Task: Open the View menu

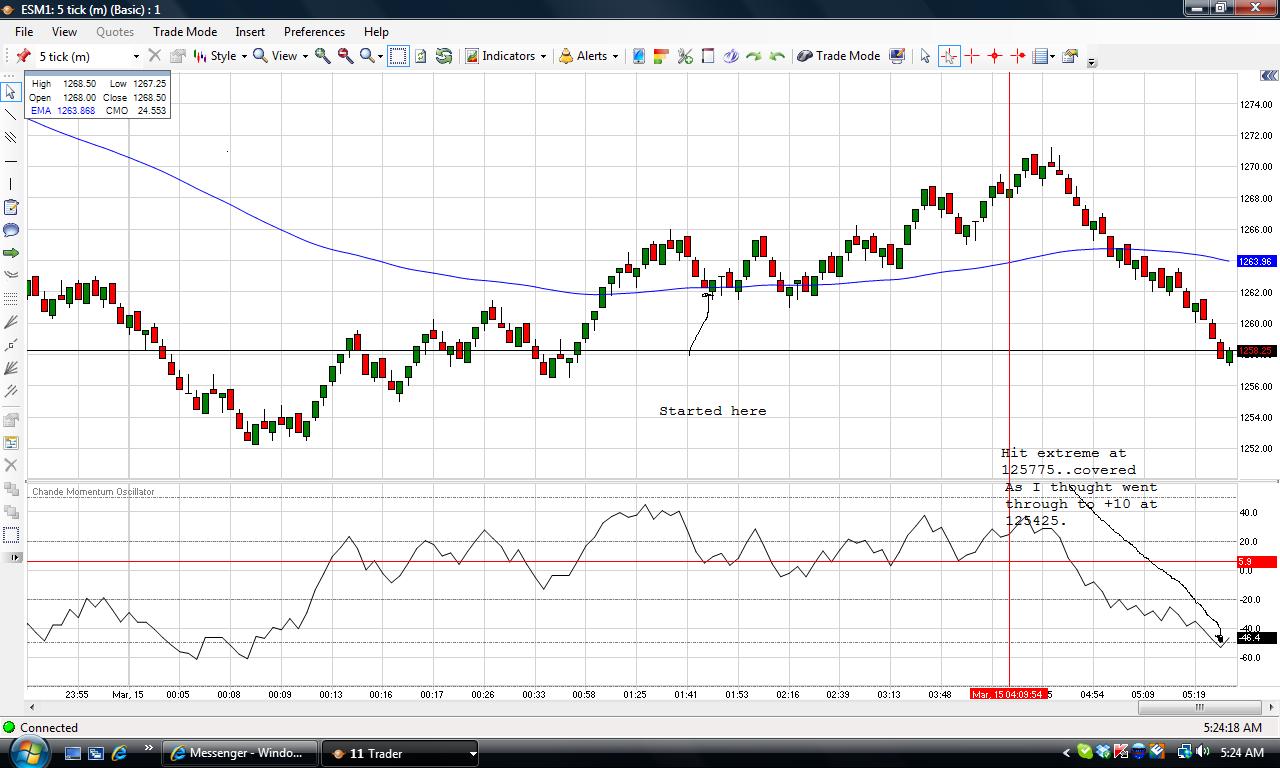Action: tap(64, 32)
